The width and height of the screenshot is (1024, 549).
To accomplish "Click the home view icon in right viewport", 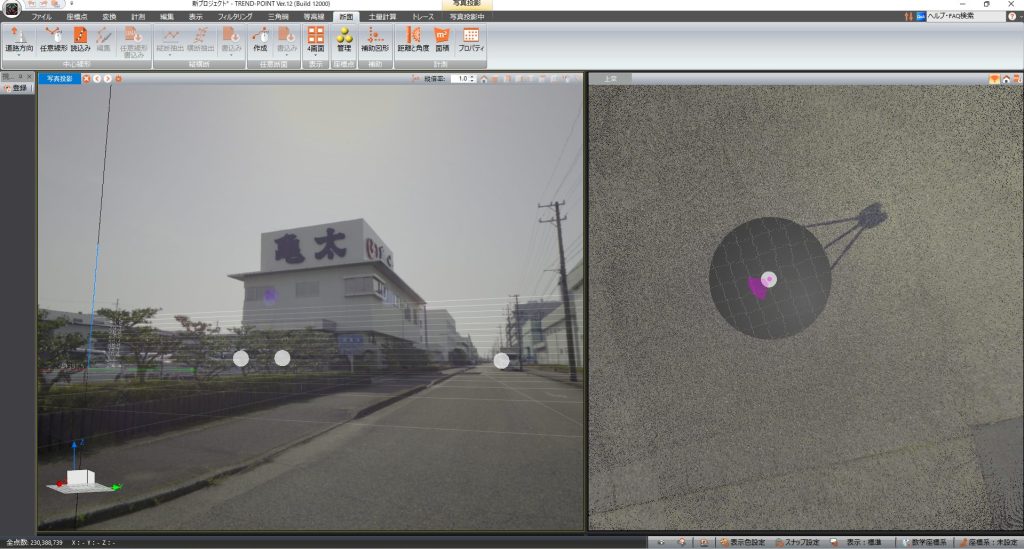I will click(x=1005, y=79).
